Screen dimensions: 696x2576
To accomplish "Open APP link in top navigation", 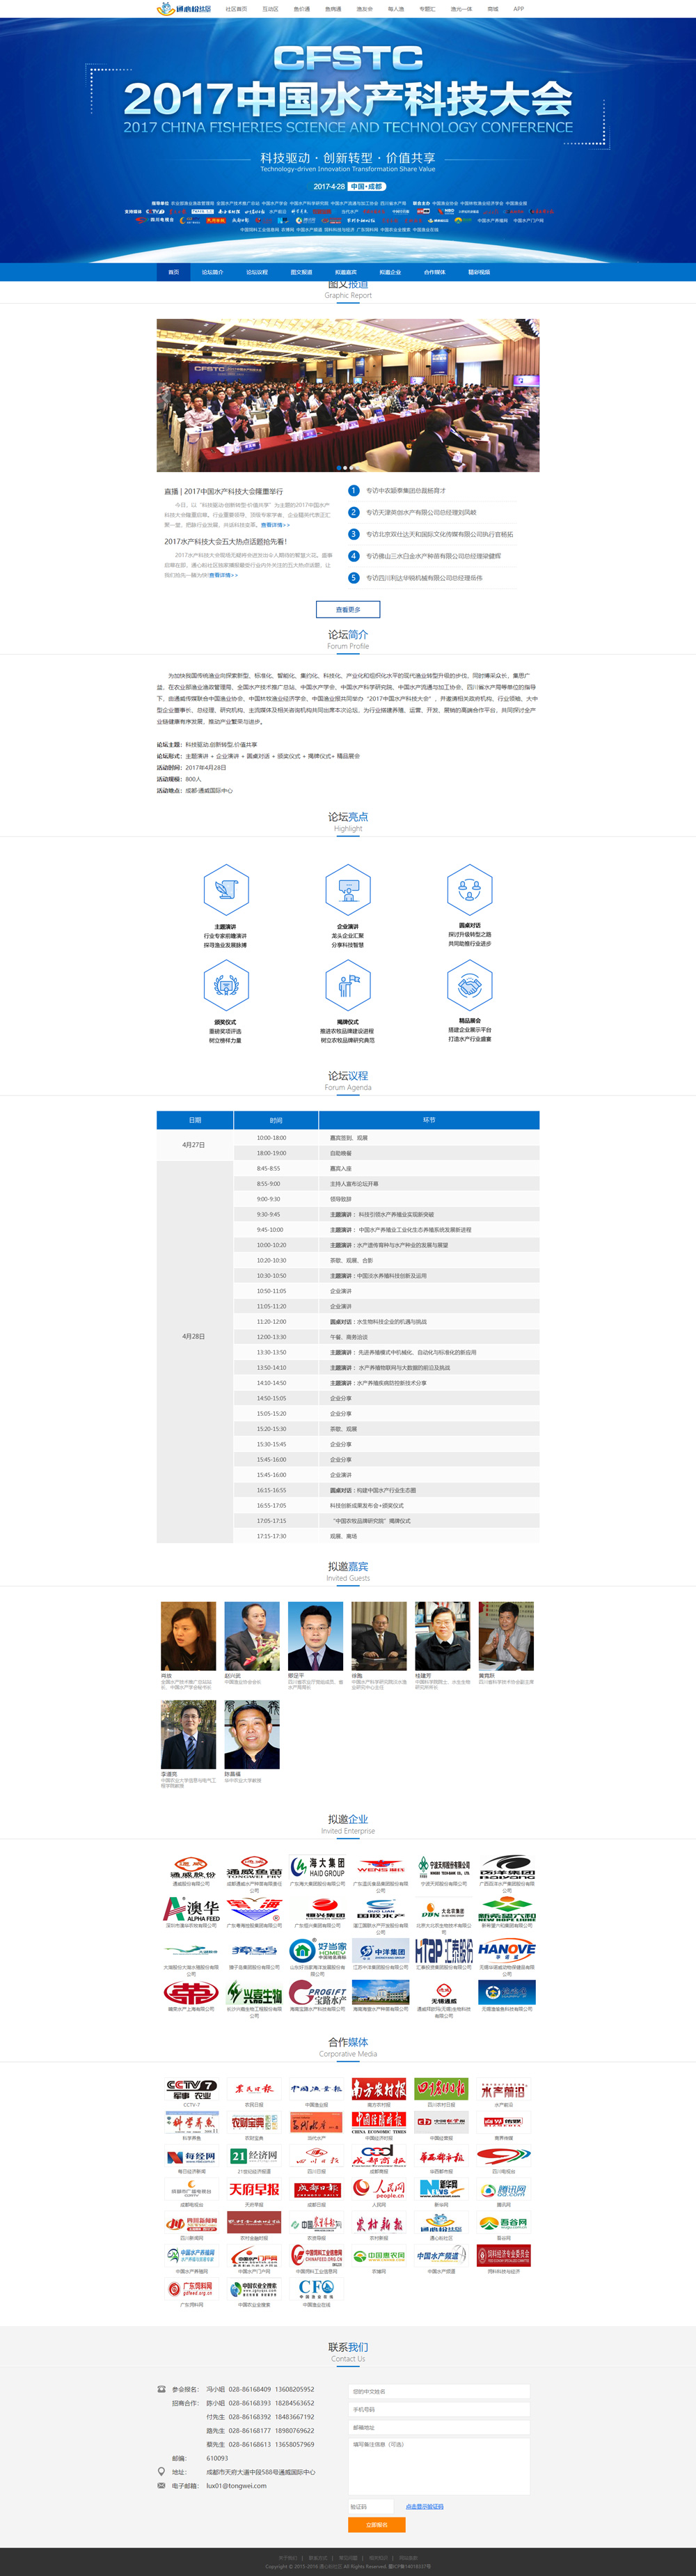I will pyautogui.click(x=518, y=9).
